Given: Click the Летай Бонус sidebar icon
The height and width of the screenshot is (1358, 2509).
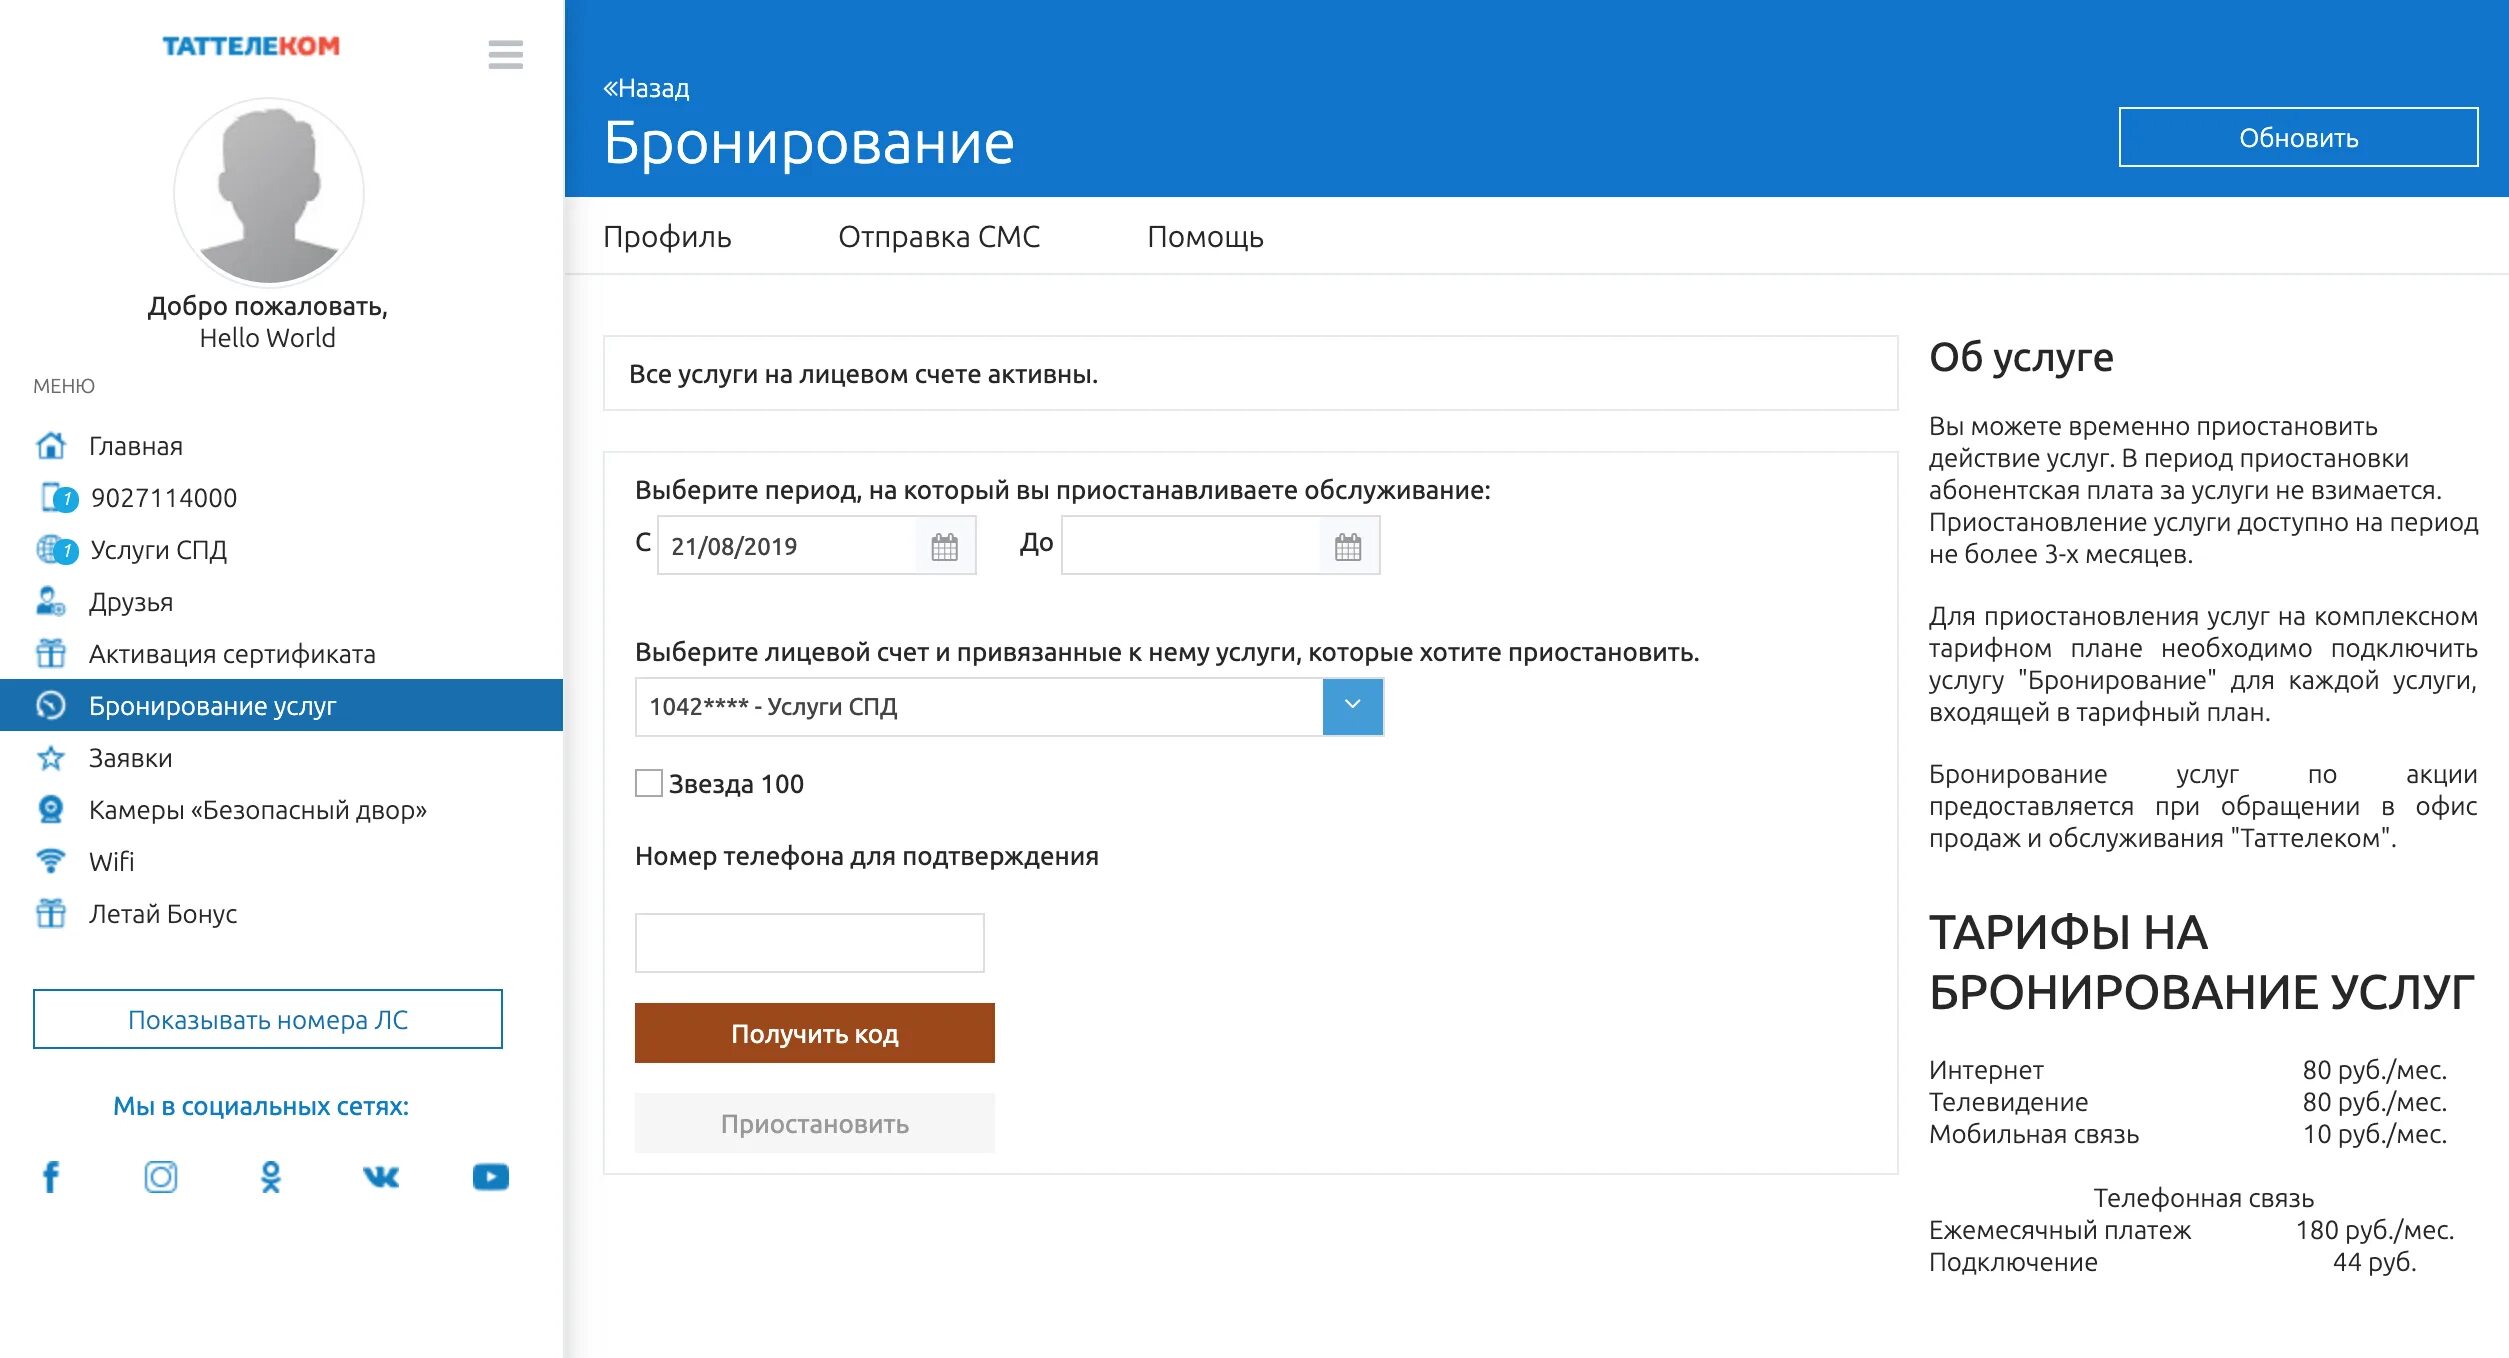Looking at the screenshot, I should click(48, 916).
